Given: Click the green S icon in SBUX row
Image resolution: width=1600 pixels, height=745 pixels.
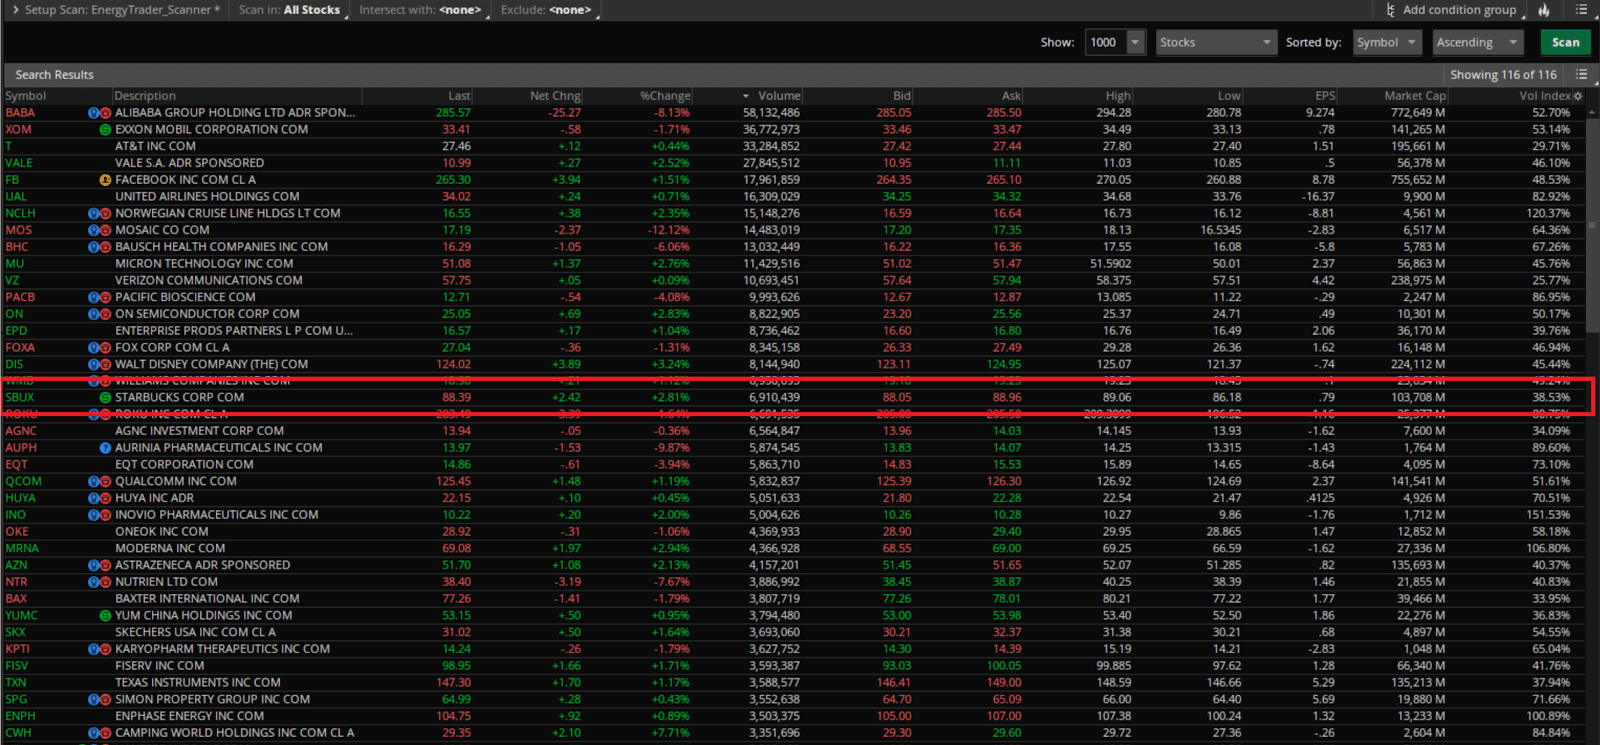Looking at the screenshot, I should point(105,398).
